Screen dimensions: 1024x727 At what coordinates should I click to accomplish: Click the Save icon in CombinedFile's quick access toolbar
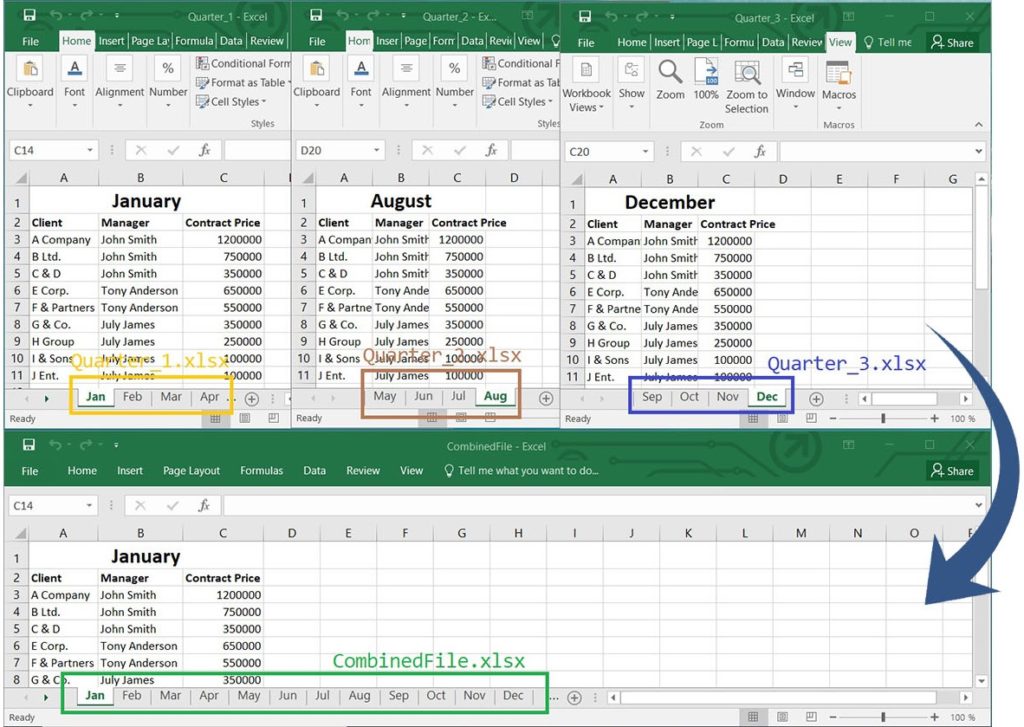28,444
